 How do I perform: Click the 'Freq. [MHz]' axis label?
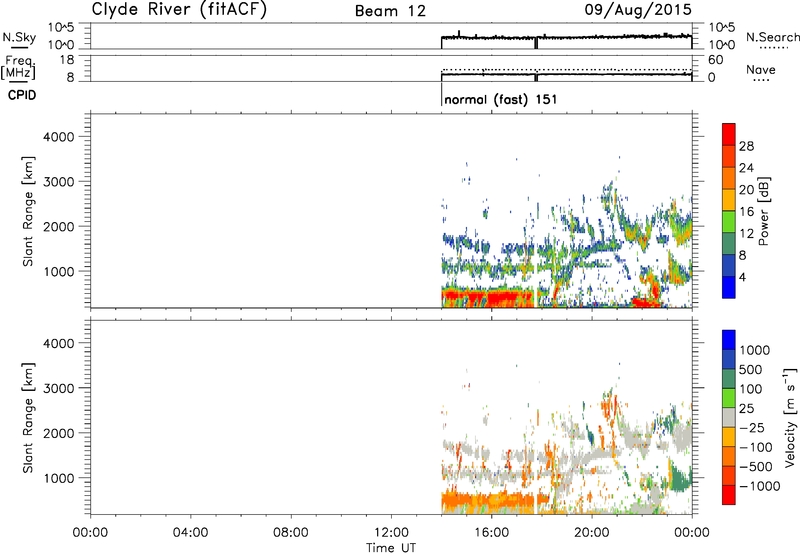18,67
